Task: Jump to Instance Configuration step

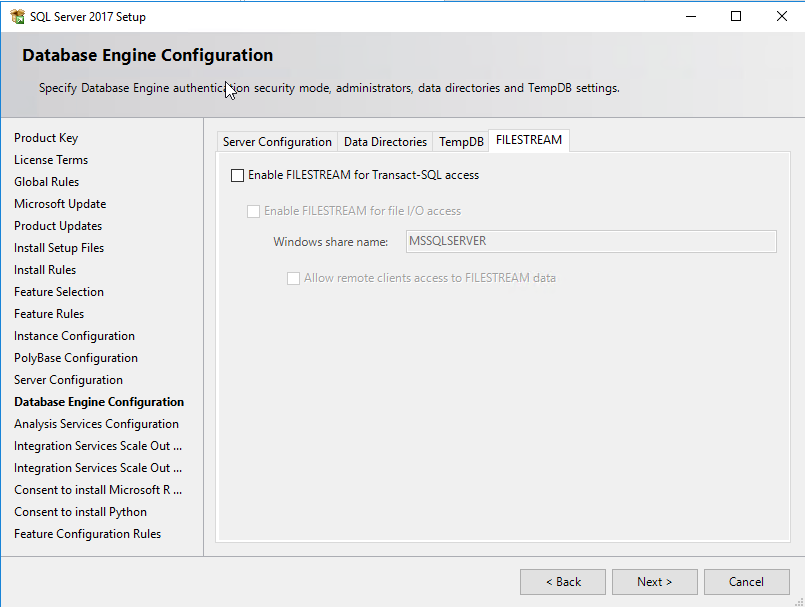Action: (x=74, y=336)
